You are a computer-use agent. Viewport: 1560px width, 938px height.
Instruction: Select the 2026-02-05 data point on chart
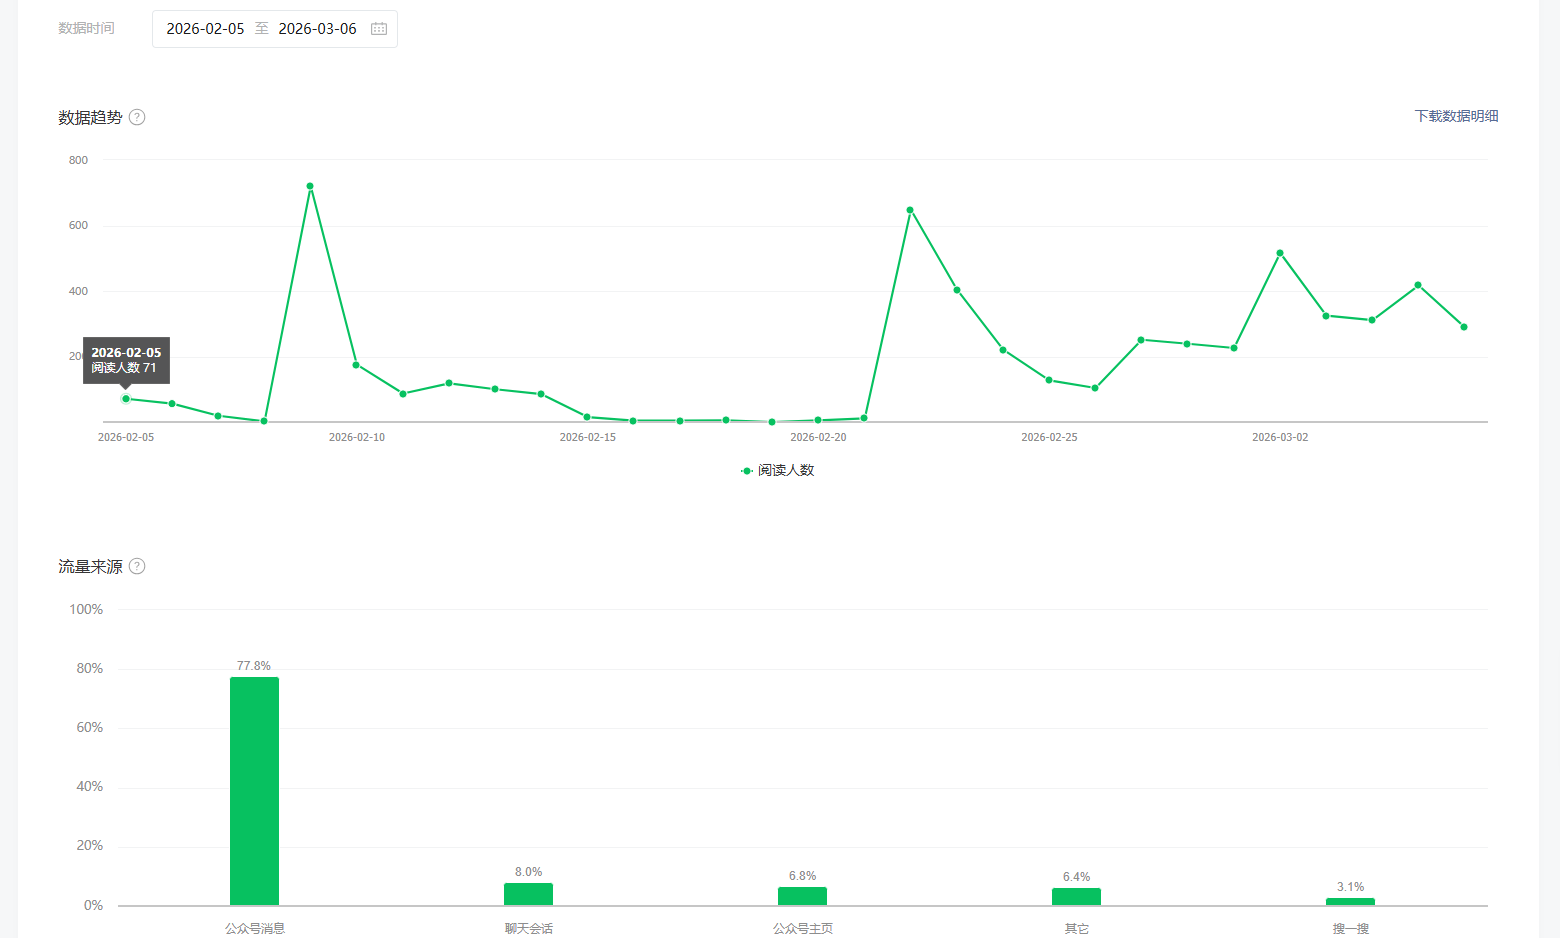click(126, 399)
